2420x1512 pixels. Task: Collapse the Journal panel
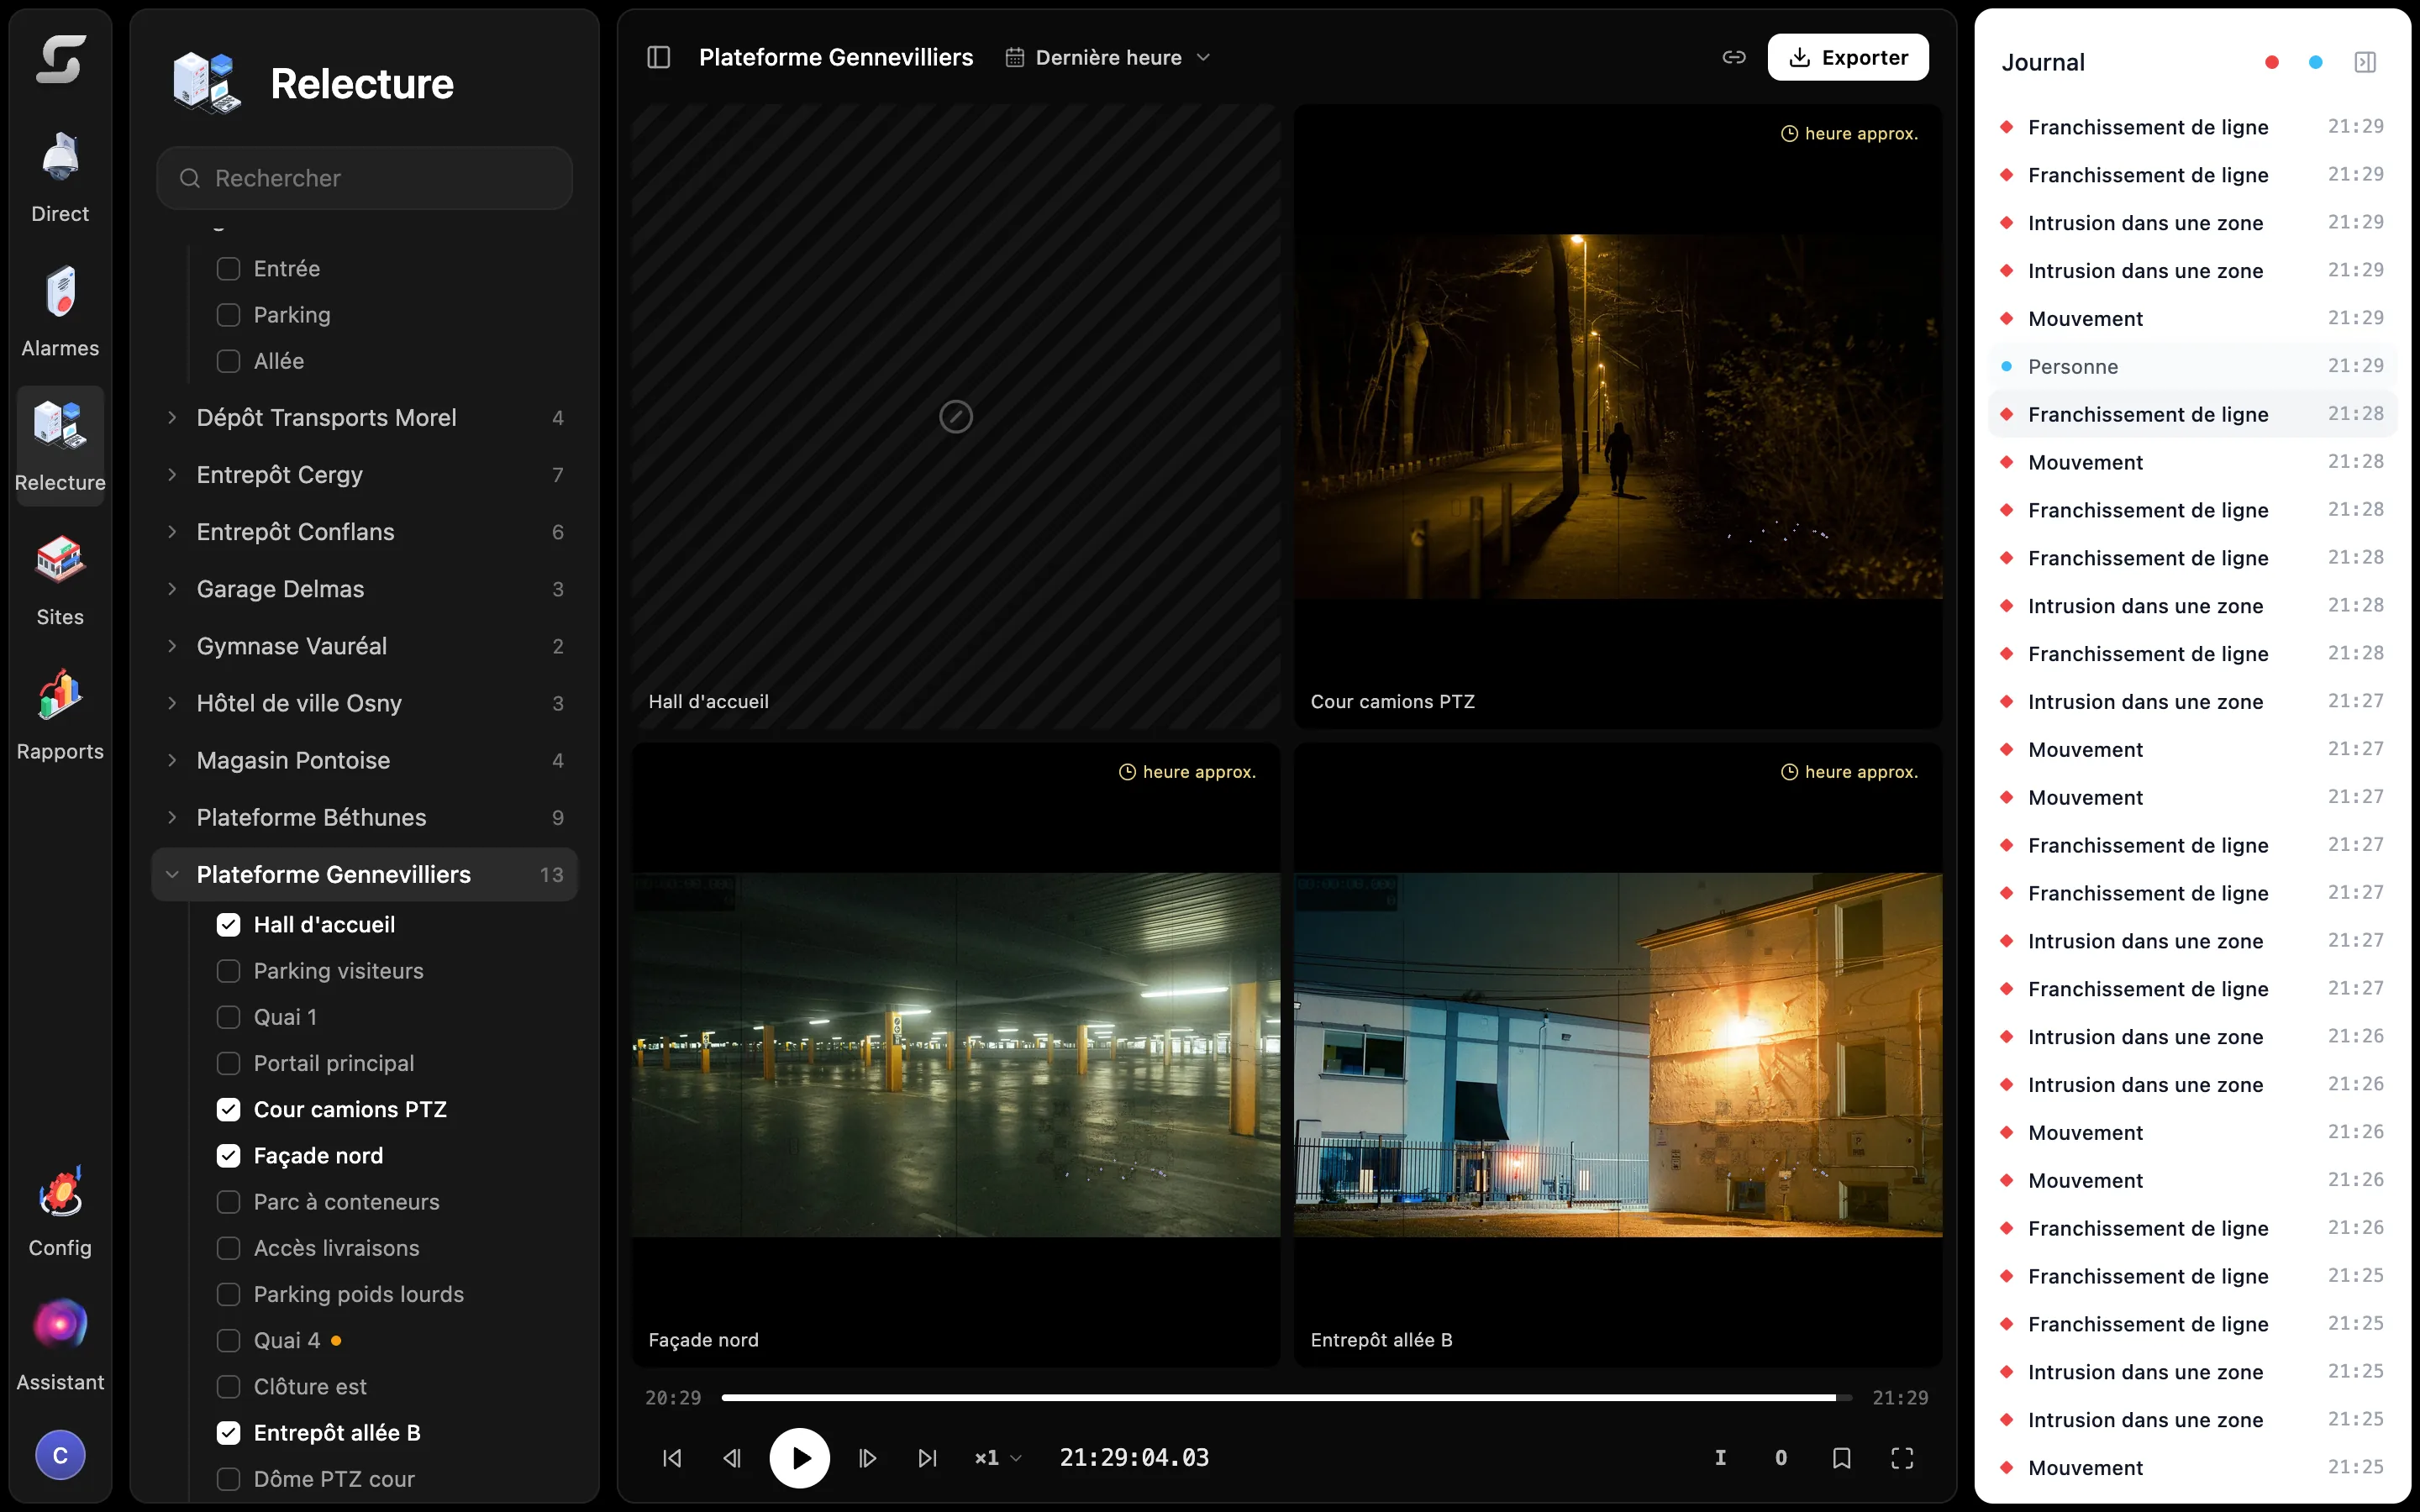coord(2364,62)
